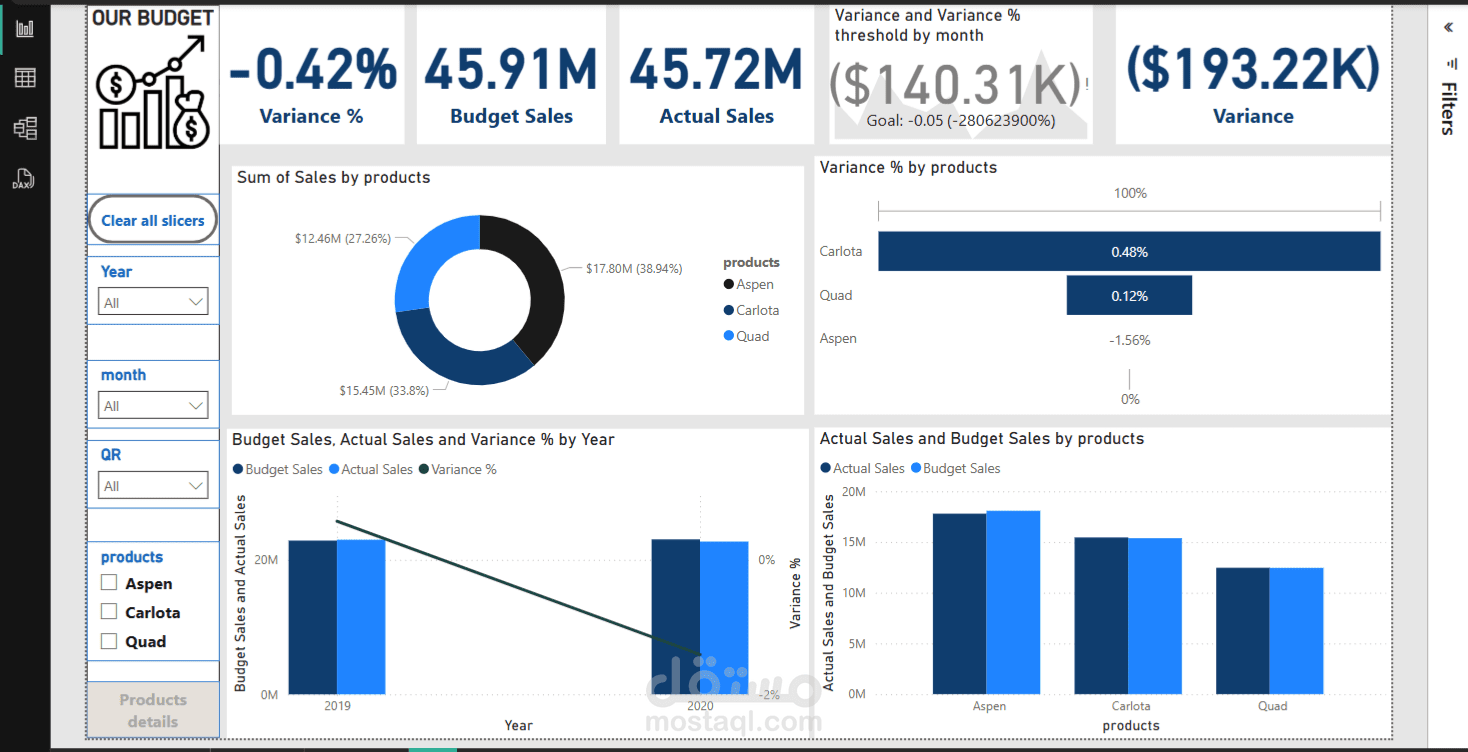
Task: Open the DAX query view icon
Action: pos(24,180)
